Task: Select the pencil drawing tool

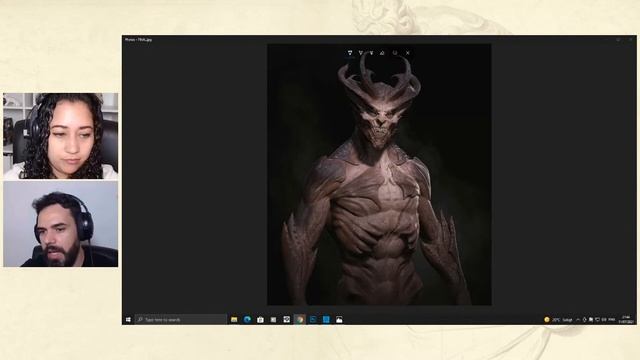Action: click(361, 53)
